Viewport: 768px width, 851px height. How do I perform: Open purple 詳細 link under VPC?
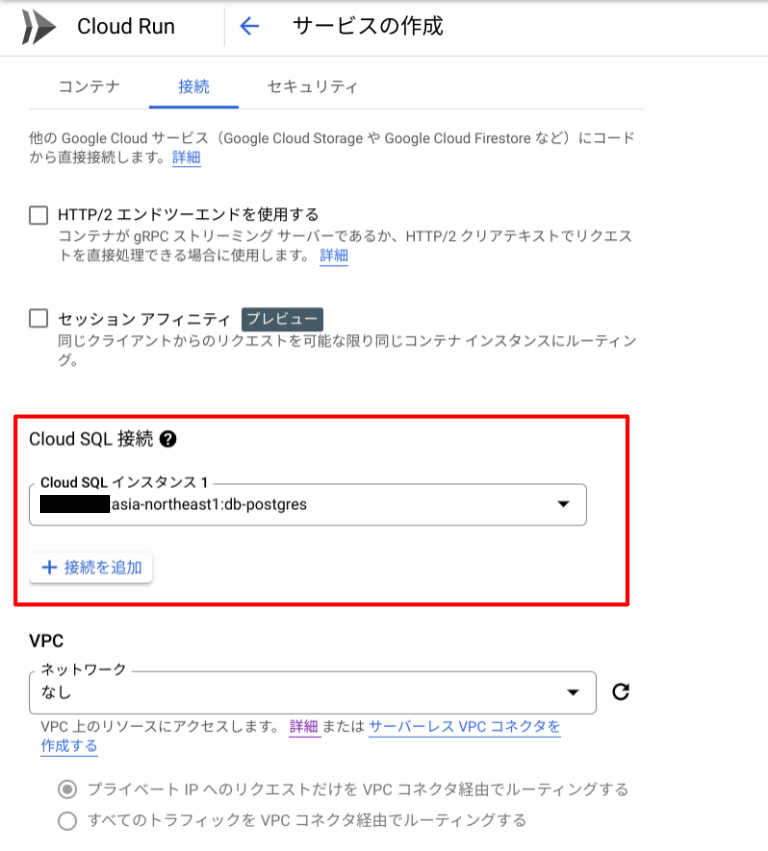point(304,727)
